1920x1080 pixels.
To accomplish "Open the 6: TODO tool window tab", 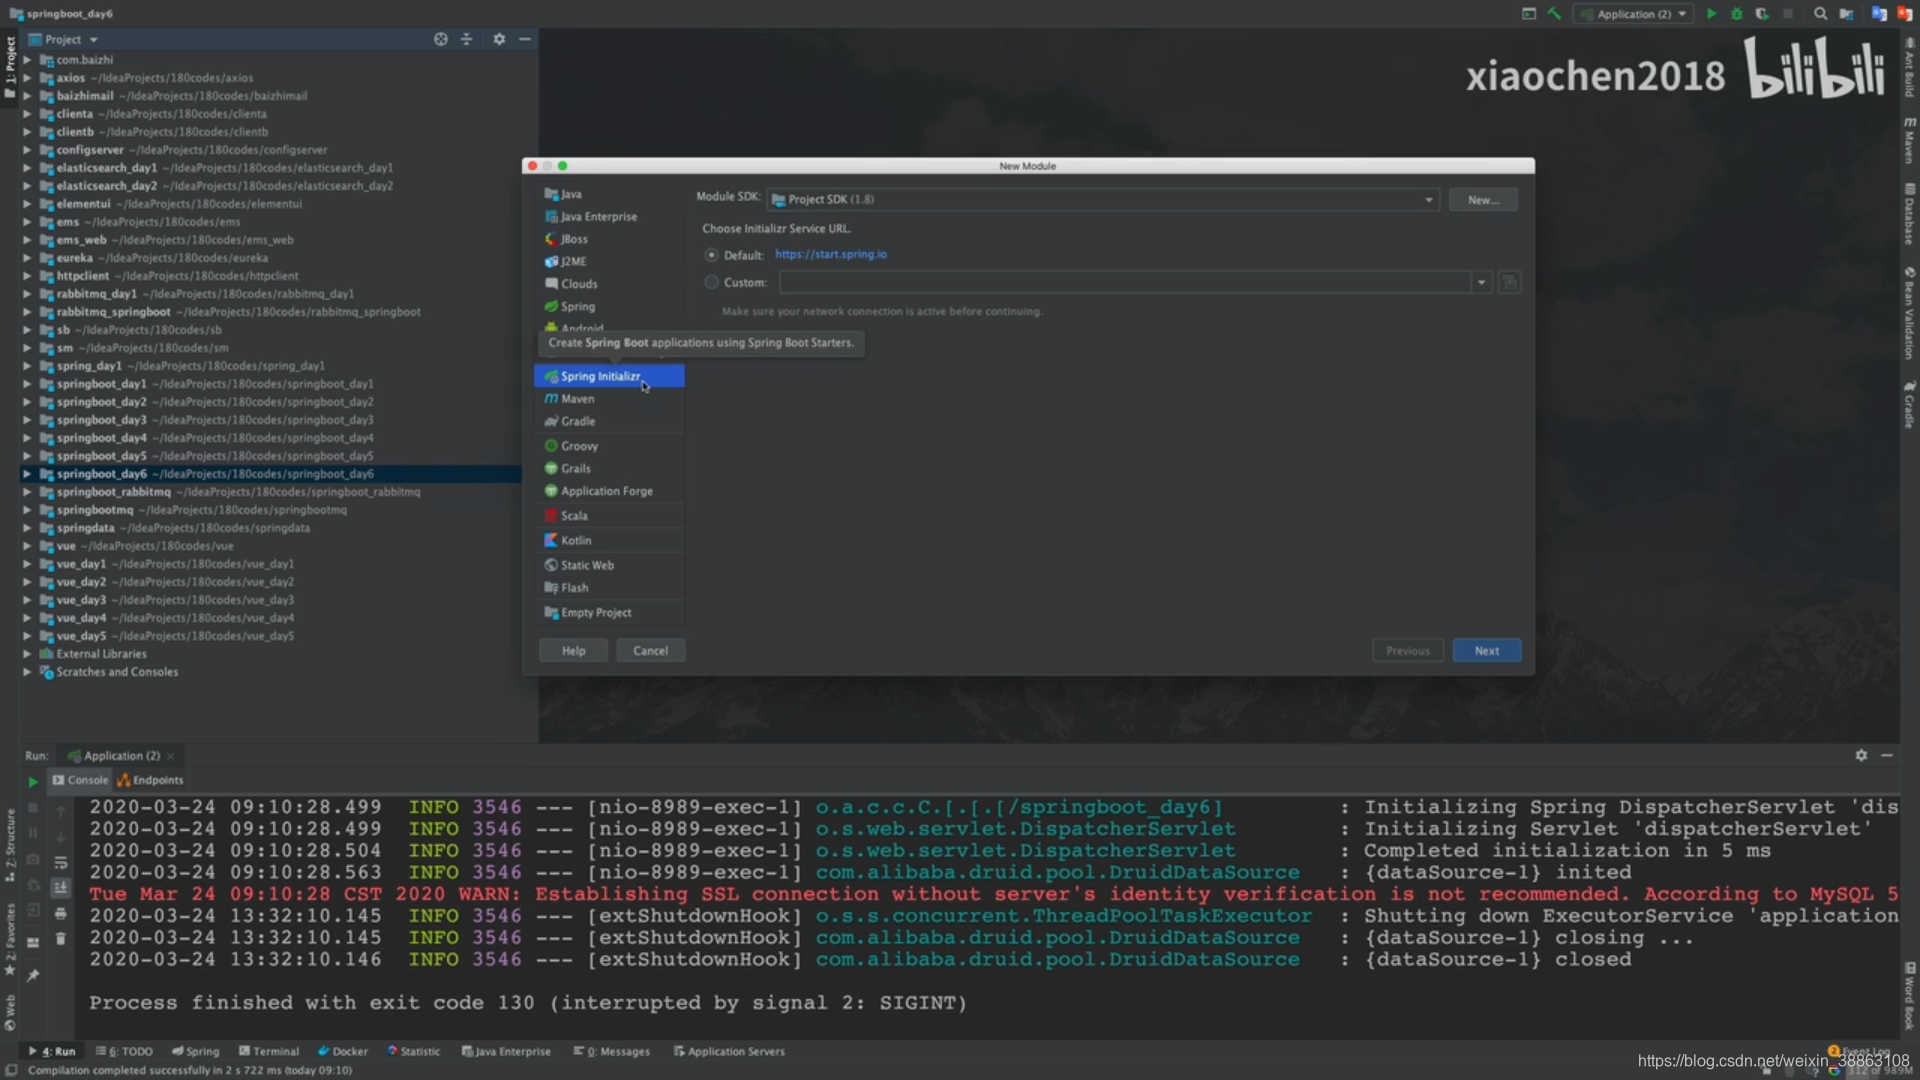I will tap(124, 1051).
